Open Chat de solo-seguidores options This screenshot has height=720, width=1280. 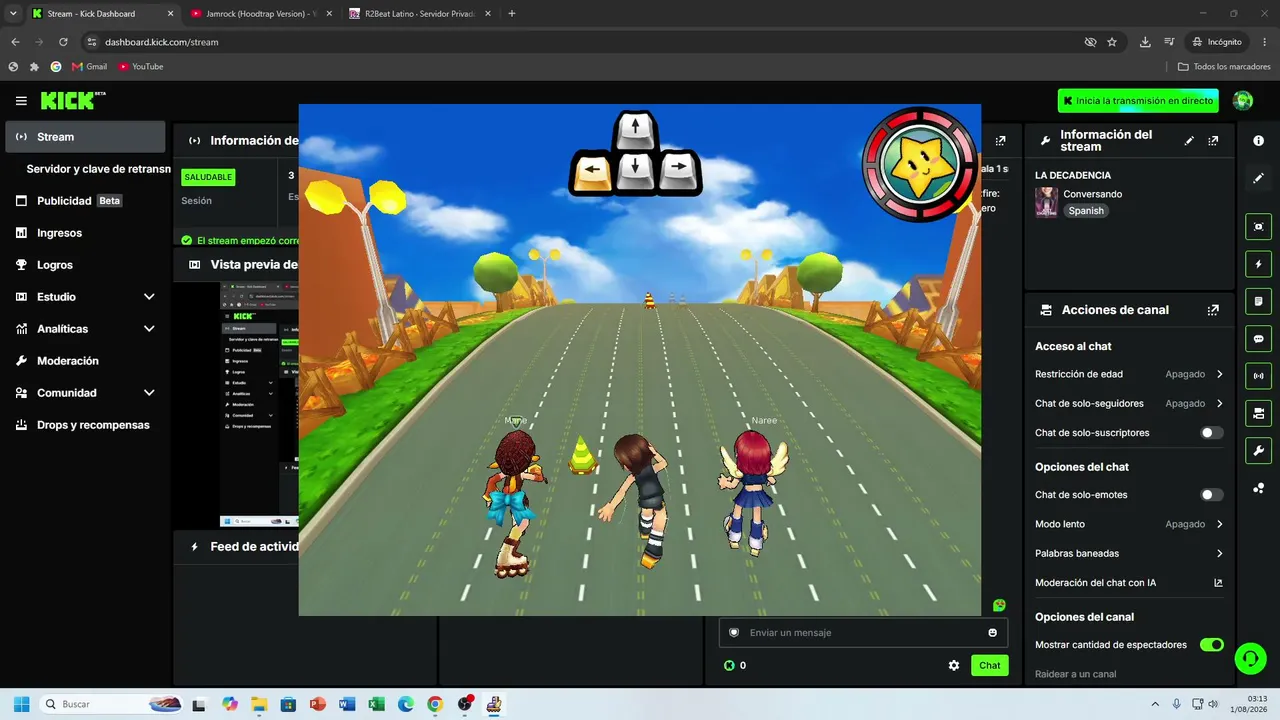click(x=1130, y=404)
